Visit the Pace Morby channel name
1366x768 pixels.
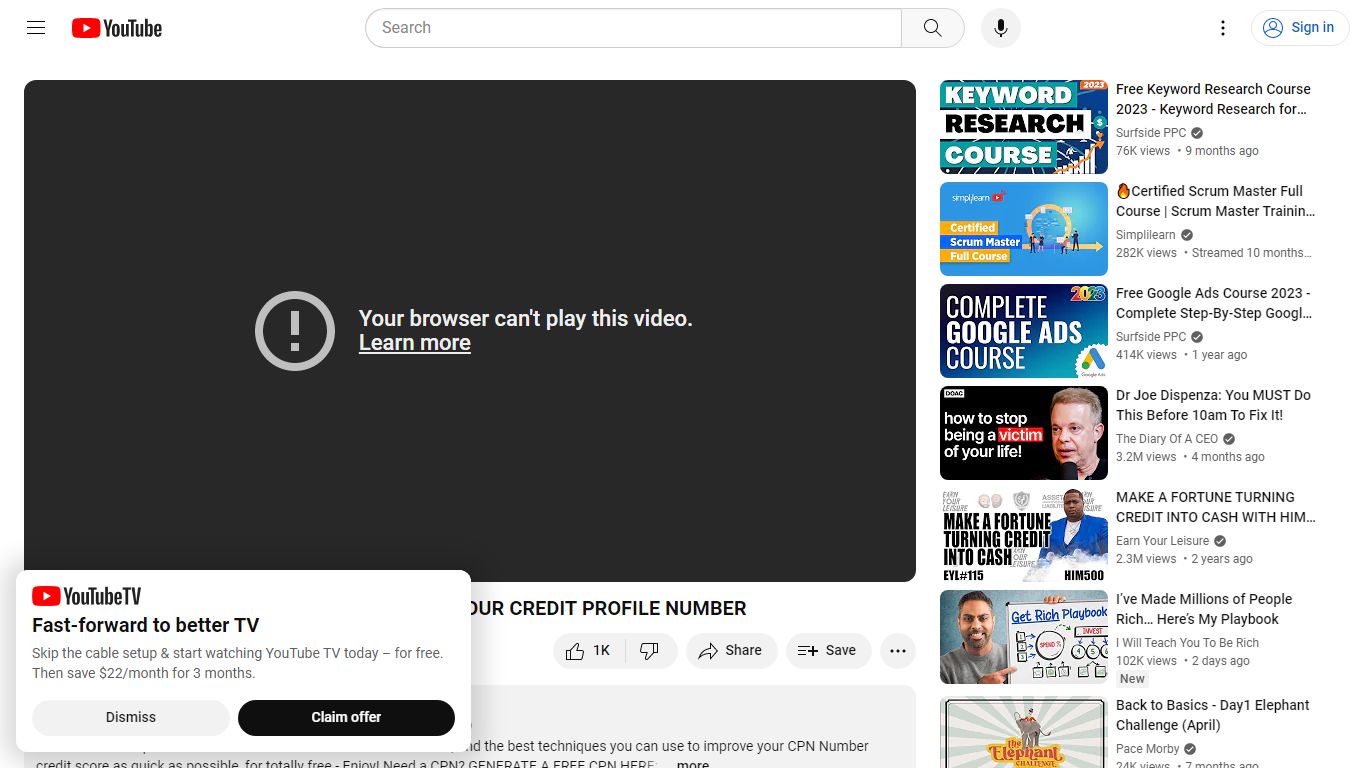[1148, 749]
